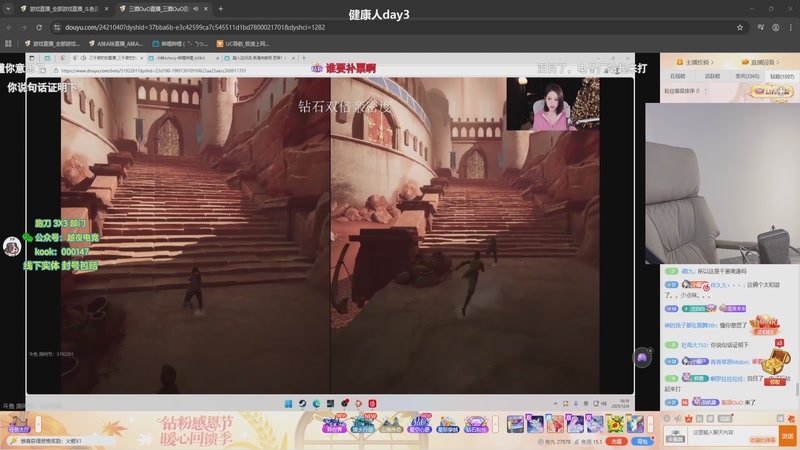Open the mountain-themed gift event icon
This screenshot has width=800, height=450.
(391, 423)
